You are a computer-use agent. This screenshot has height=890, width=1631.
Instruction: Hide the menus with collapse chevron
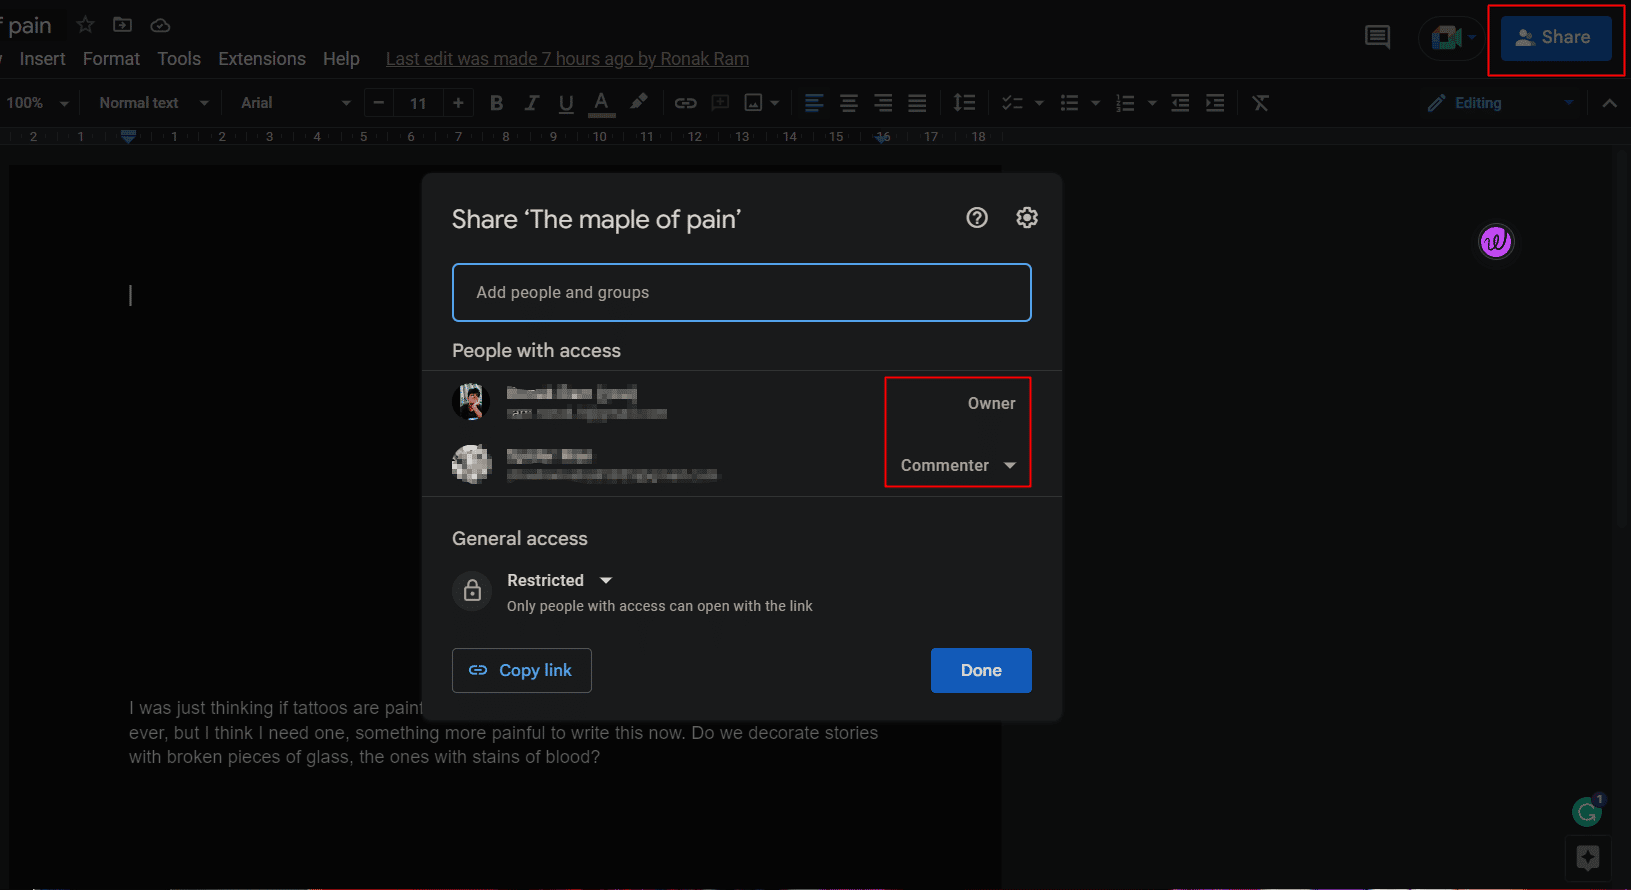point(1609,103)
